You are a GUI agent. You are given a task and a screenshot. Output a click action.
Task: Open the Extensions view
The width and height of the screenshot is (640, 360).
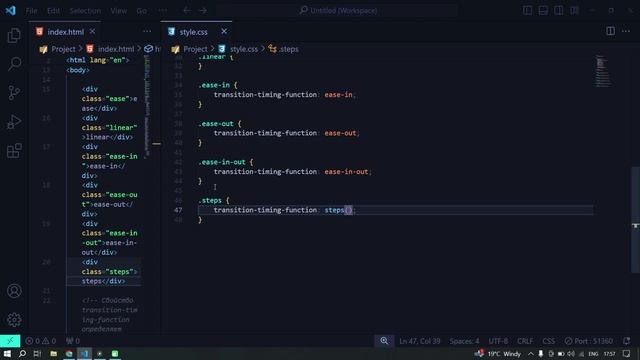point(14,151)
